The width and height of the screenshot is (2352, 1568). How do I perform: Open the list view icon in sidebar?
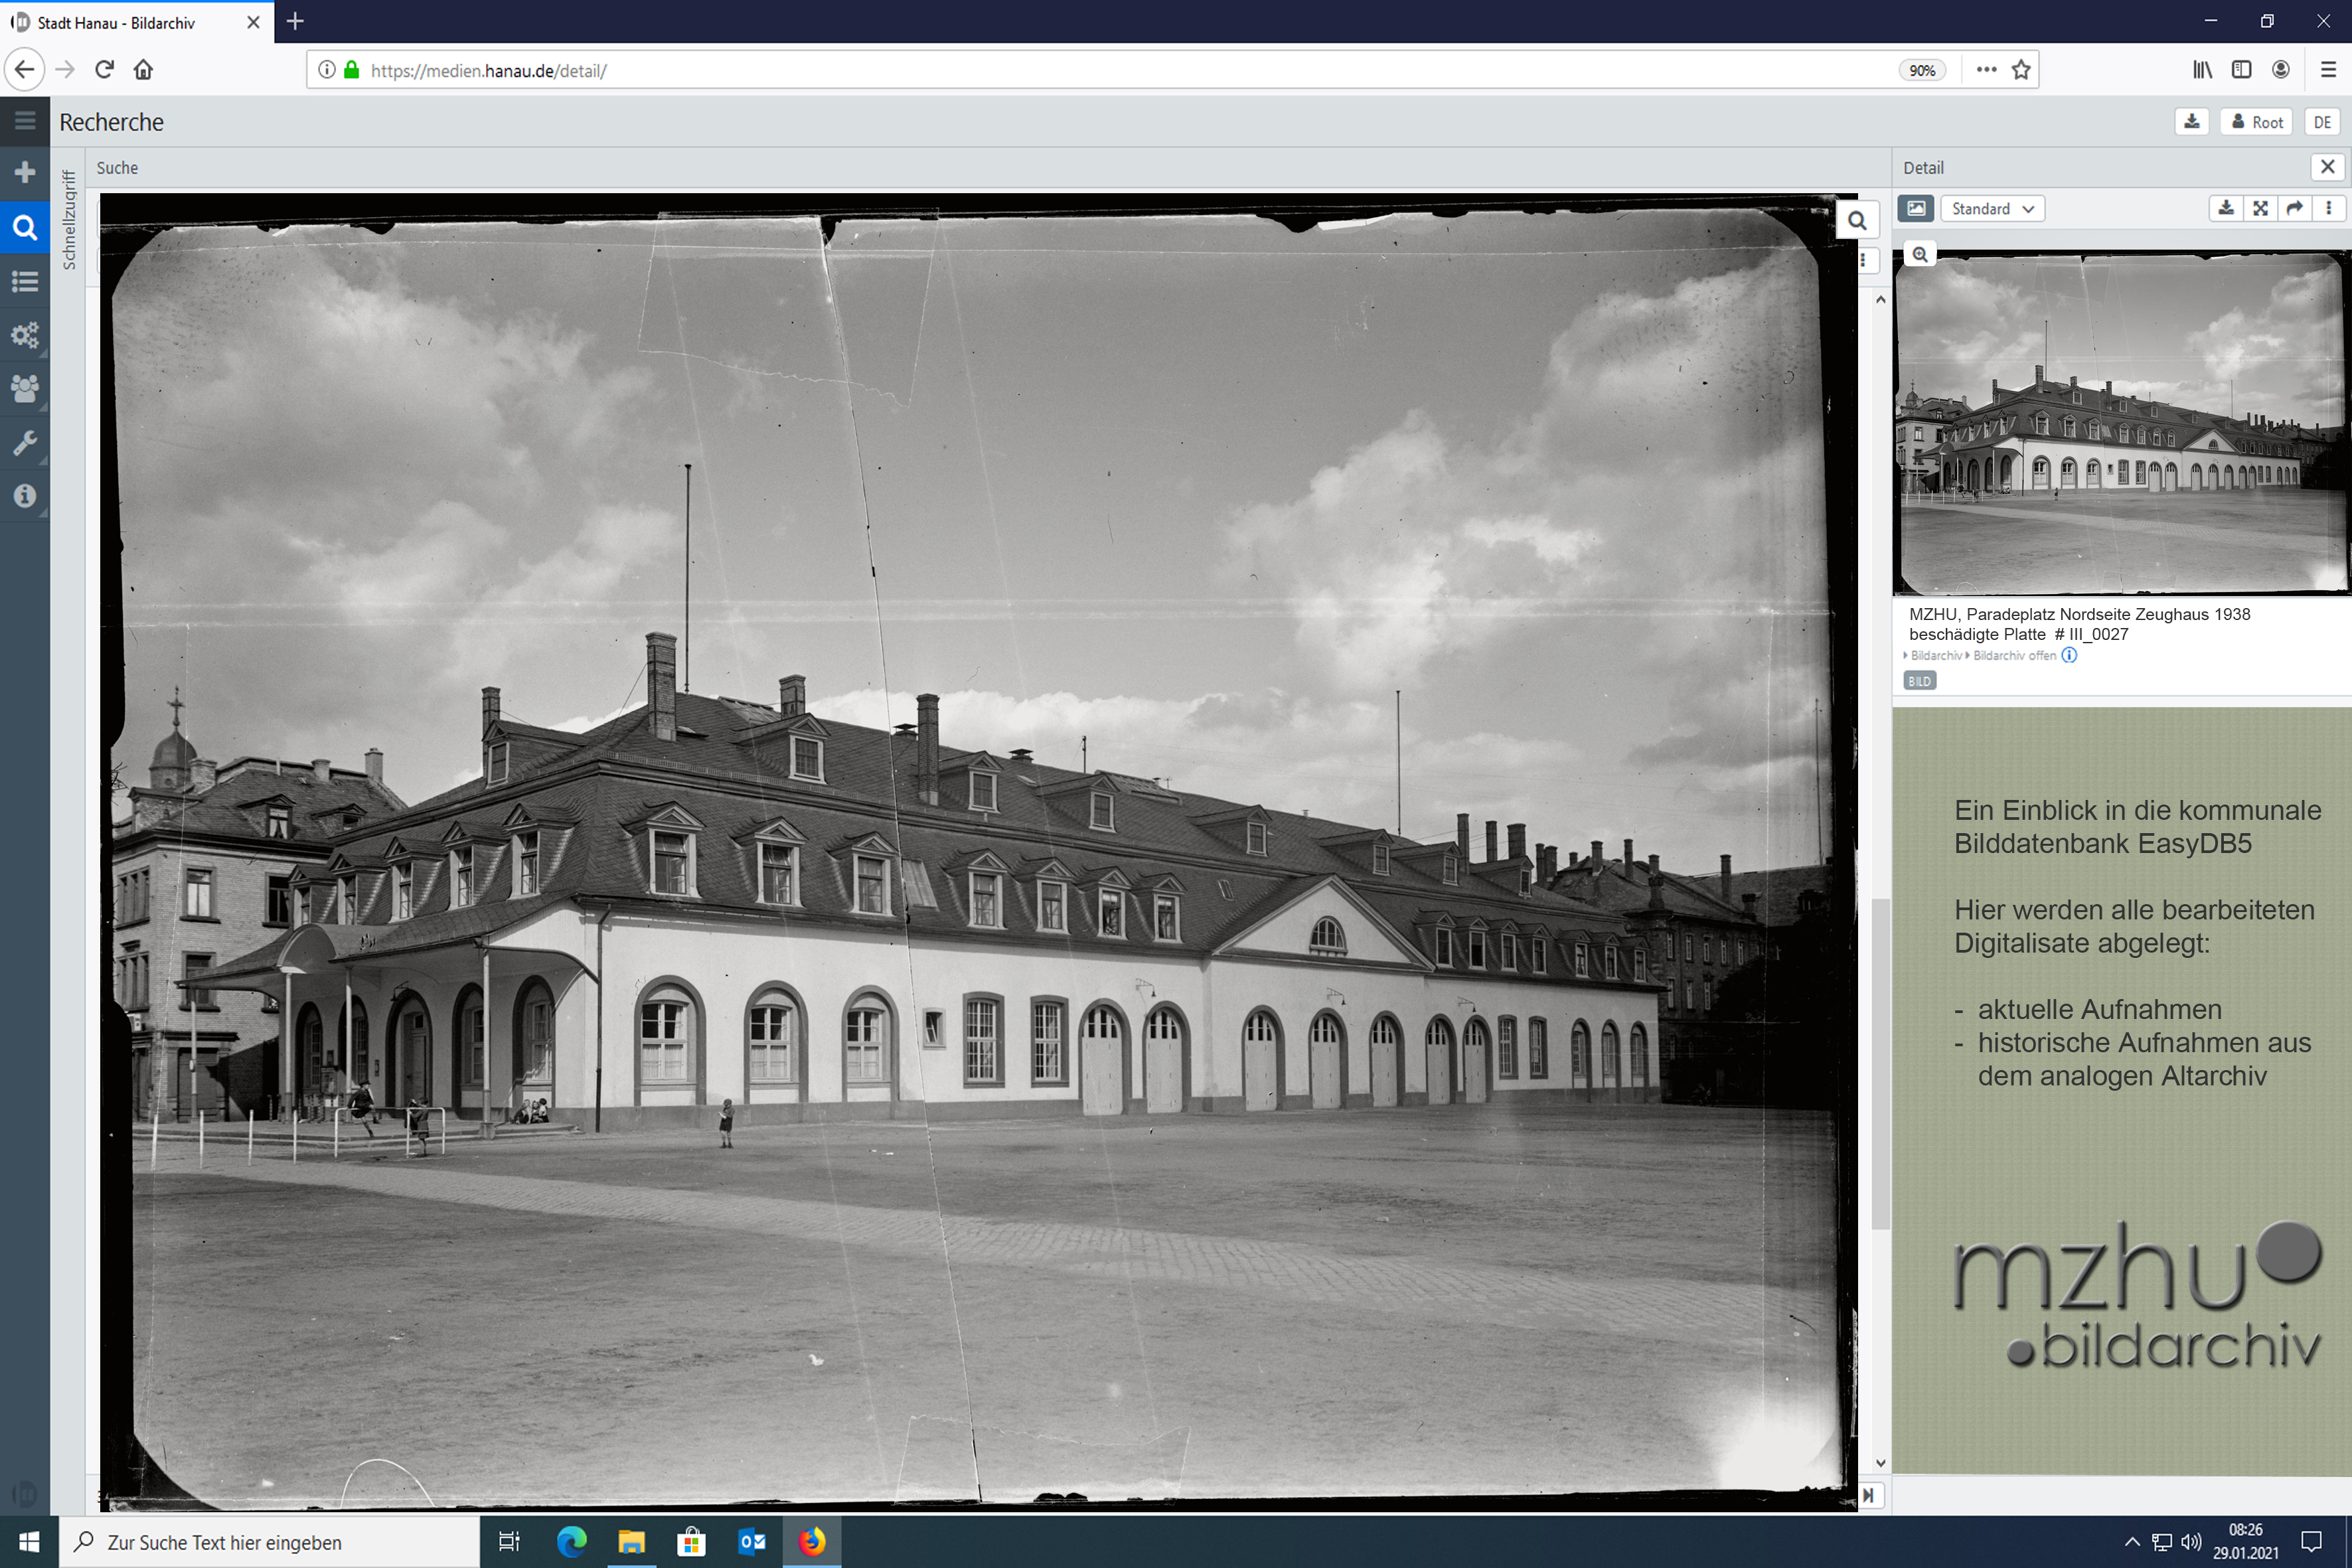pyautogui.click(x=24, y=281)
